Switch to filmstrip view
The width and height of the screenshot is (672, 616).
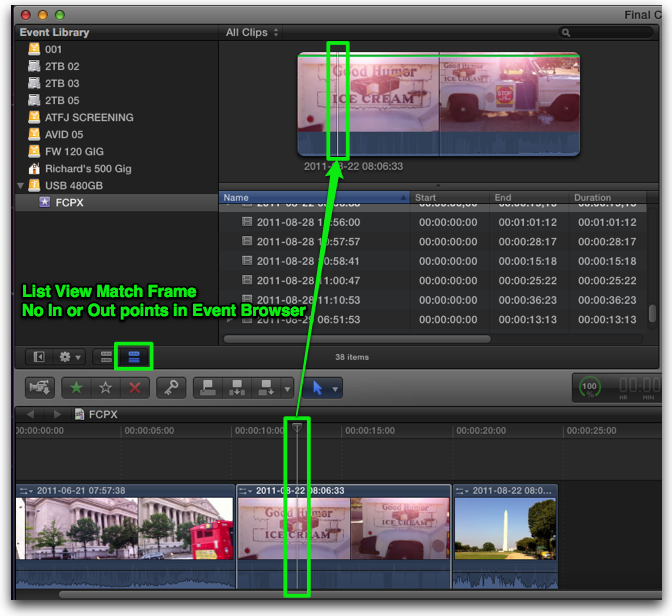(x=106, y=357)
